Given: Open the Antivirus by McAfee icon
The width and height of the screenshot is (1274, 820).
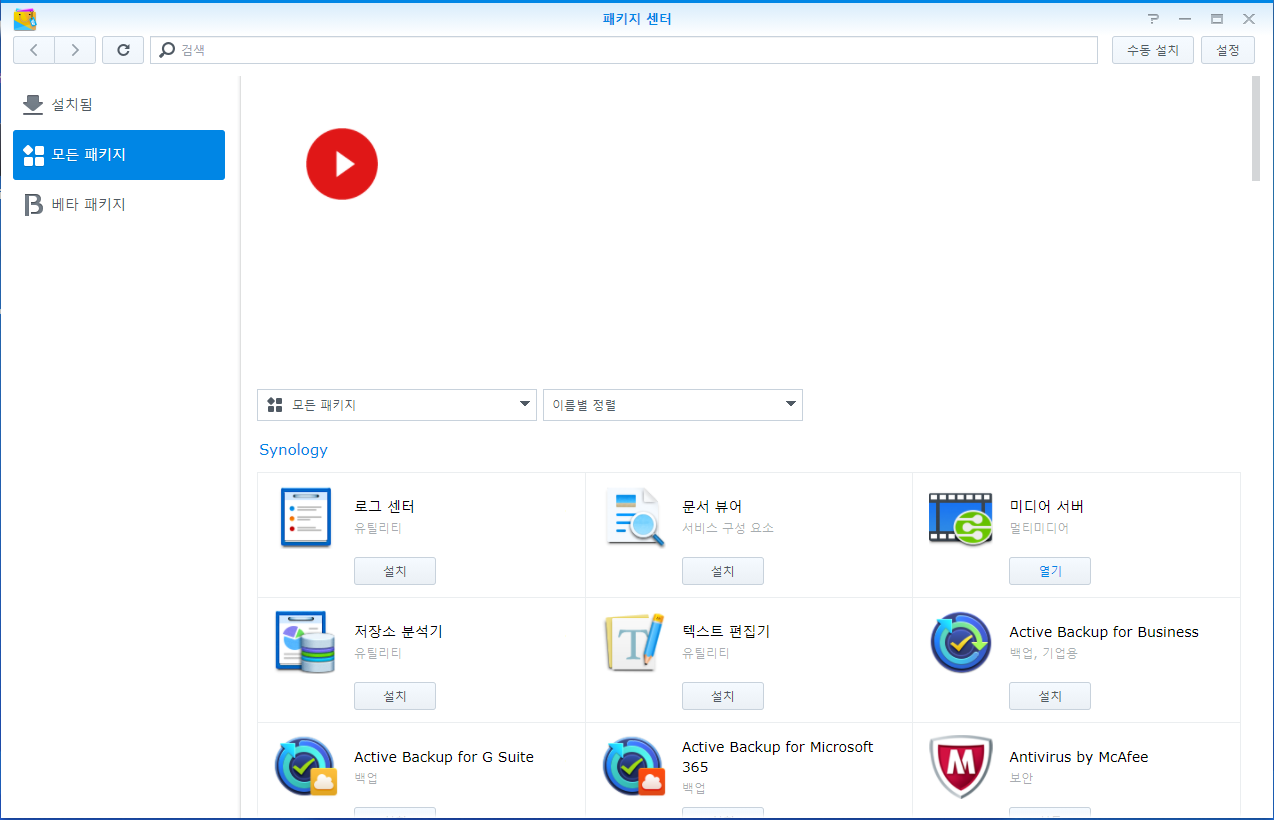Looking at the screenshot, I should (960, 767).
